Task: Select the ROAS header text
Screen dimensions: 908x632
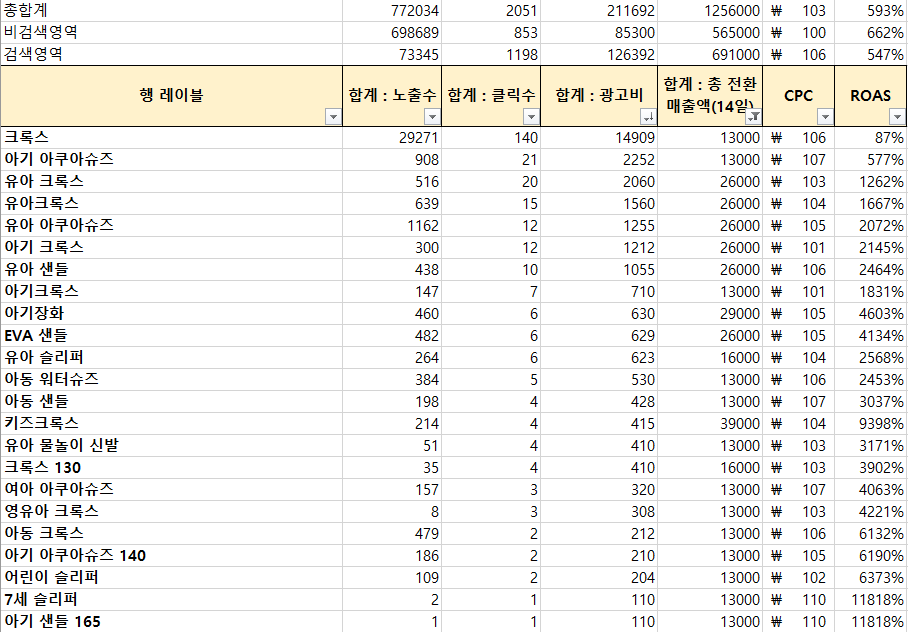Action: coord(870,96)
